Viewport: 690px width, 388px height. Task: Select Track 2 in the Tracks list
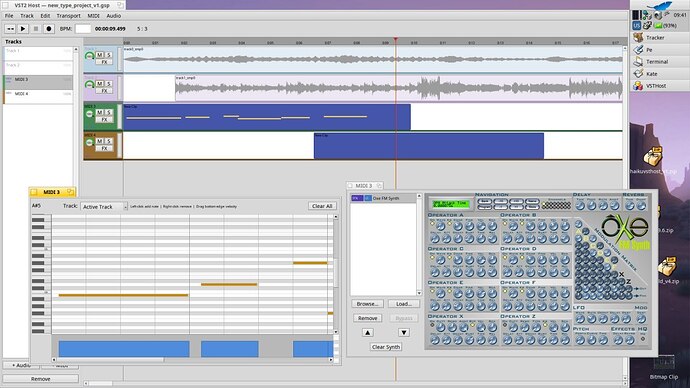[38, 68]
